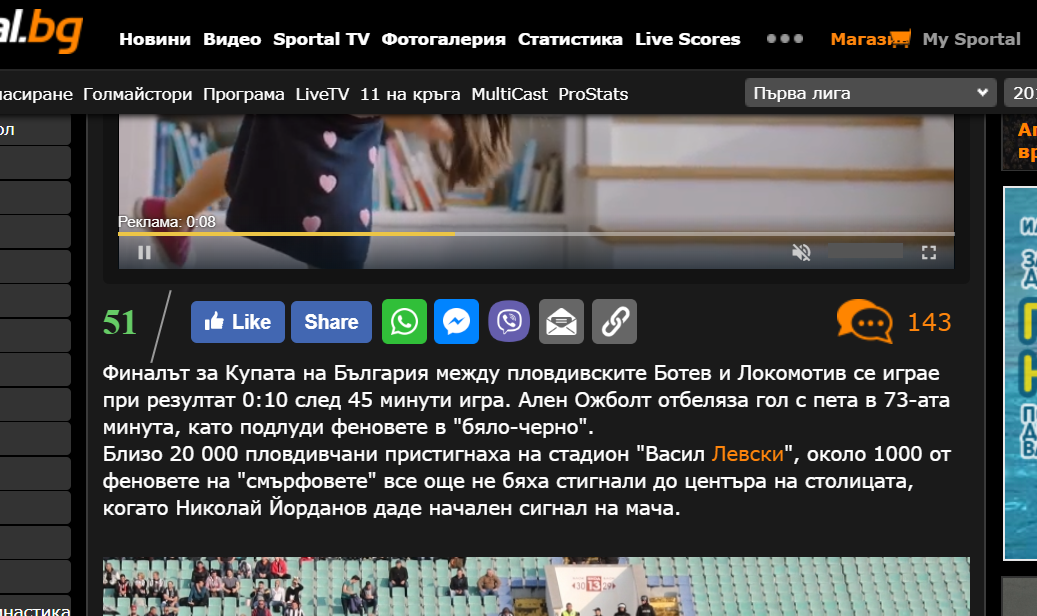
Task: Open My Sportal account
Action: point(972,39)
